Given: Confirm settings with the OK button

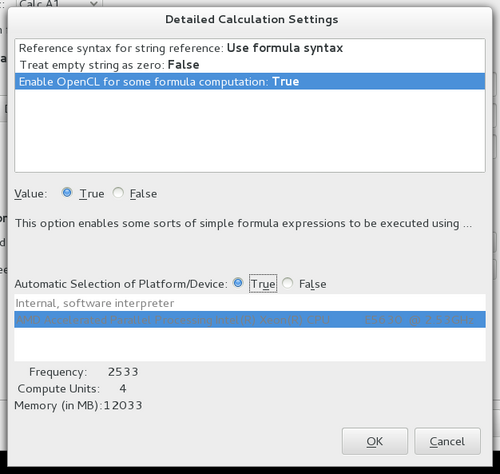Looking at the screenshot, I should [375, 441].
